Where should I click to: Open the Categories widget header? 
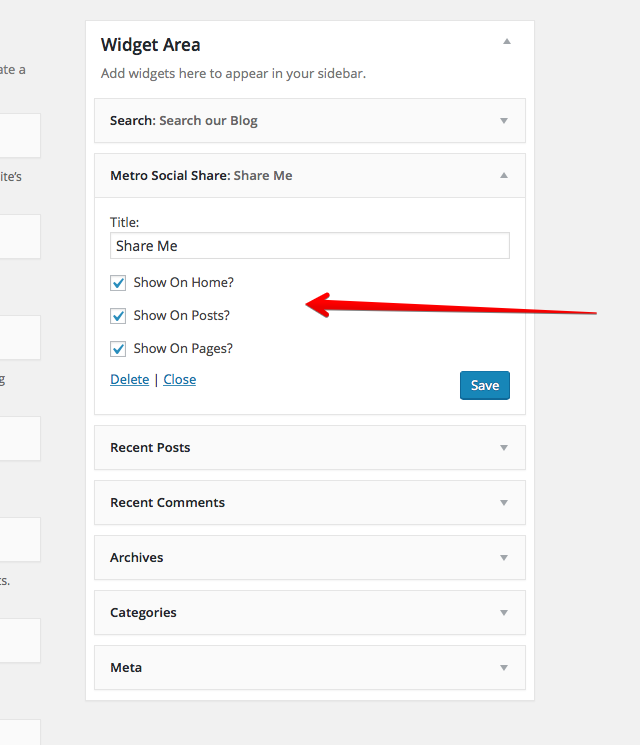pyautogui.click(x=310, y=612)
